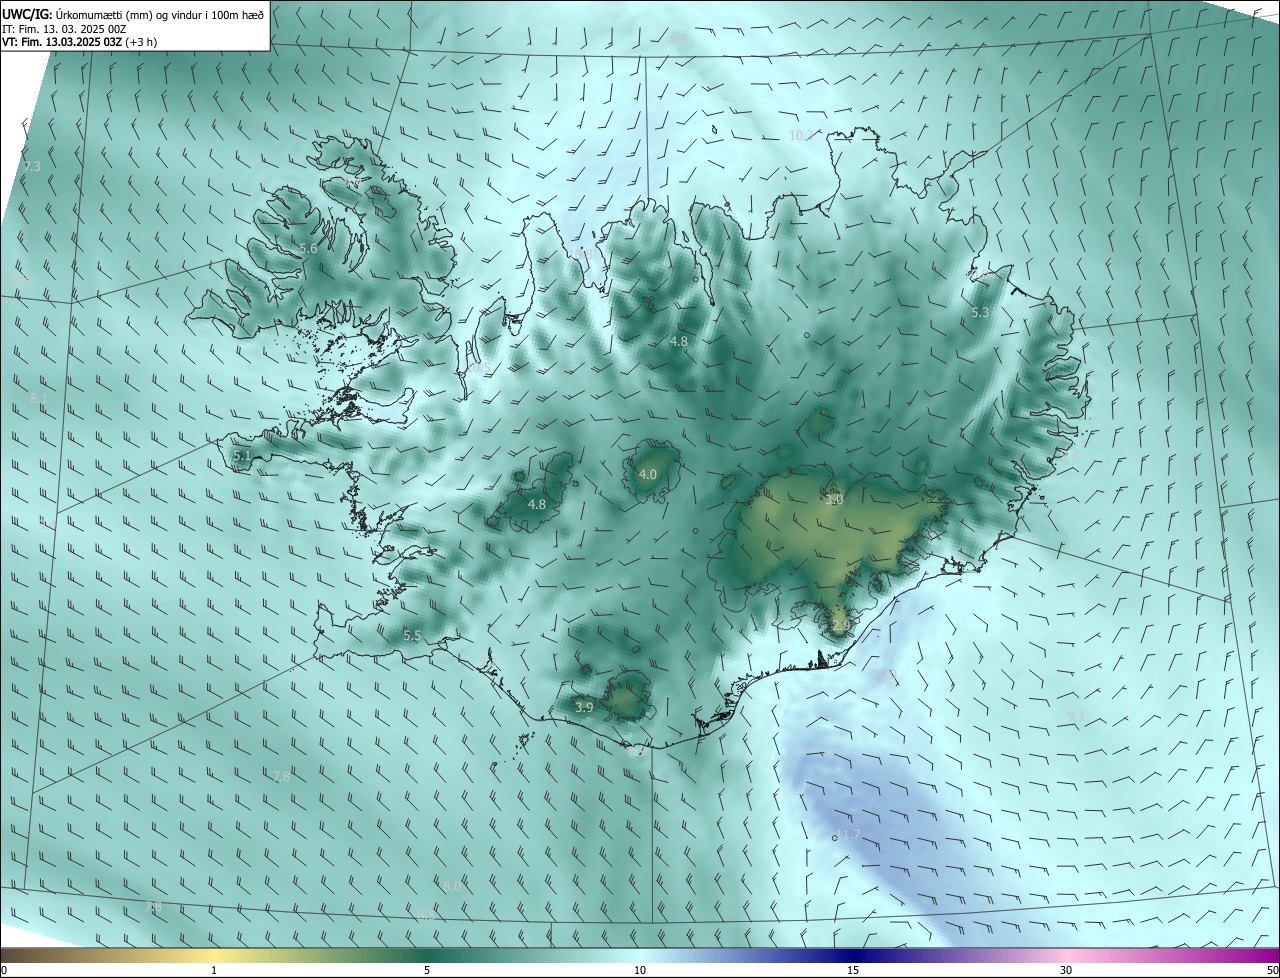Click the '10' tick on the colour scale
The height and width of the screenshot is (978, 1280).
640,970
